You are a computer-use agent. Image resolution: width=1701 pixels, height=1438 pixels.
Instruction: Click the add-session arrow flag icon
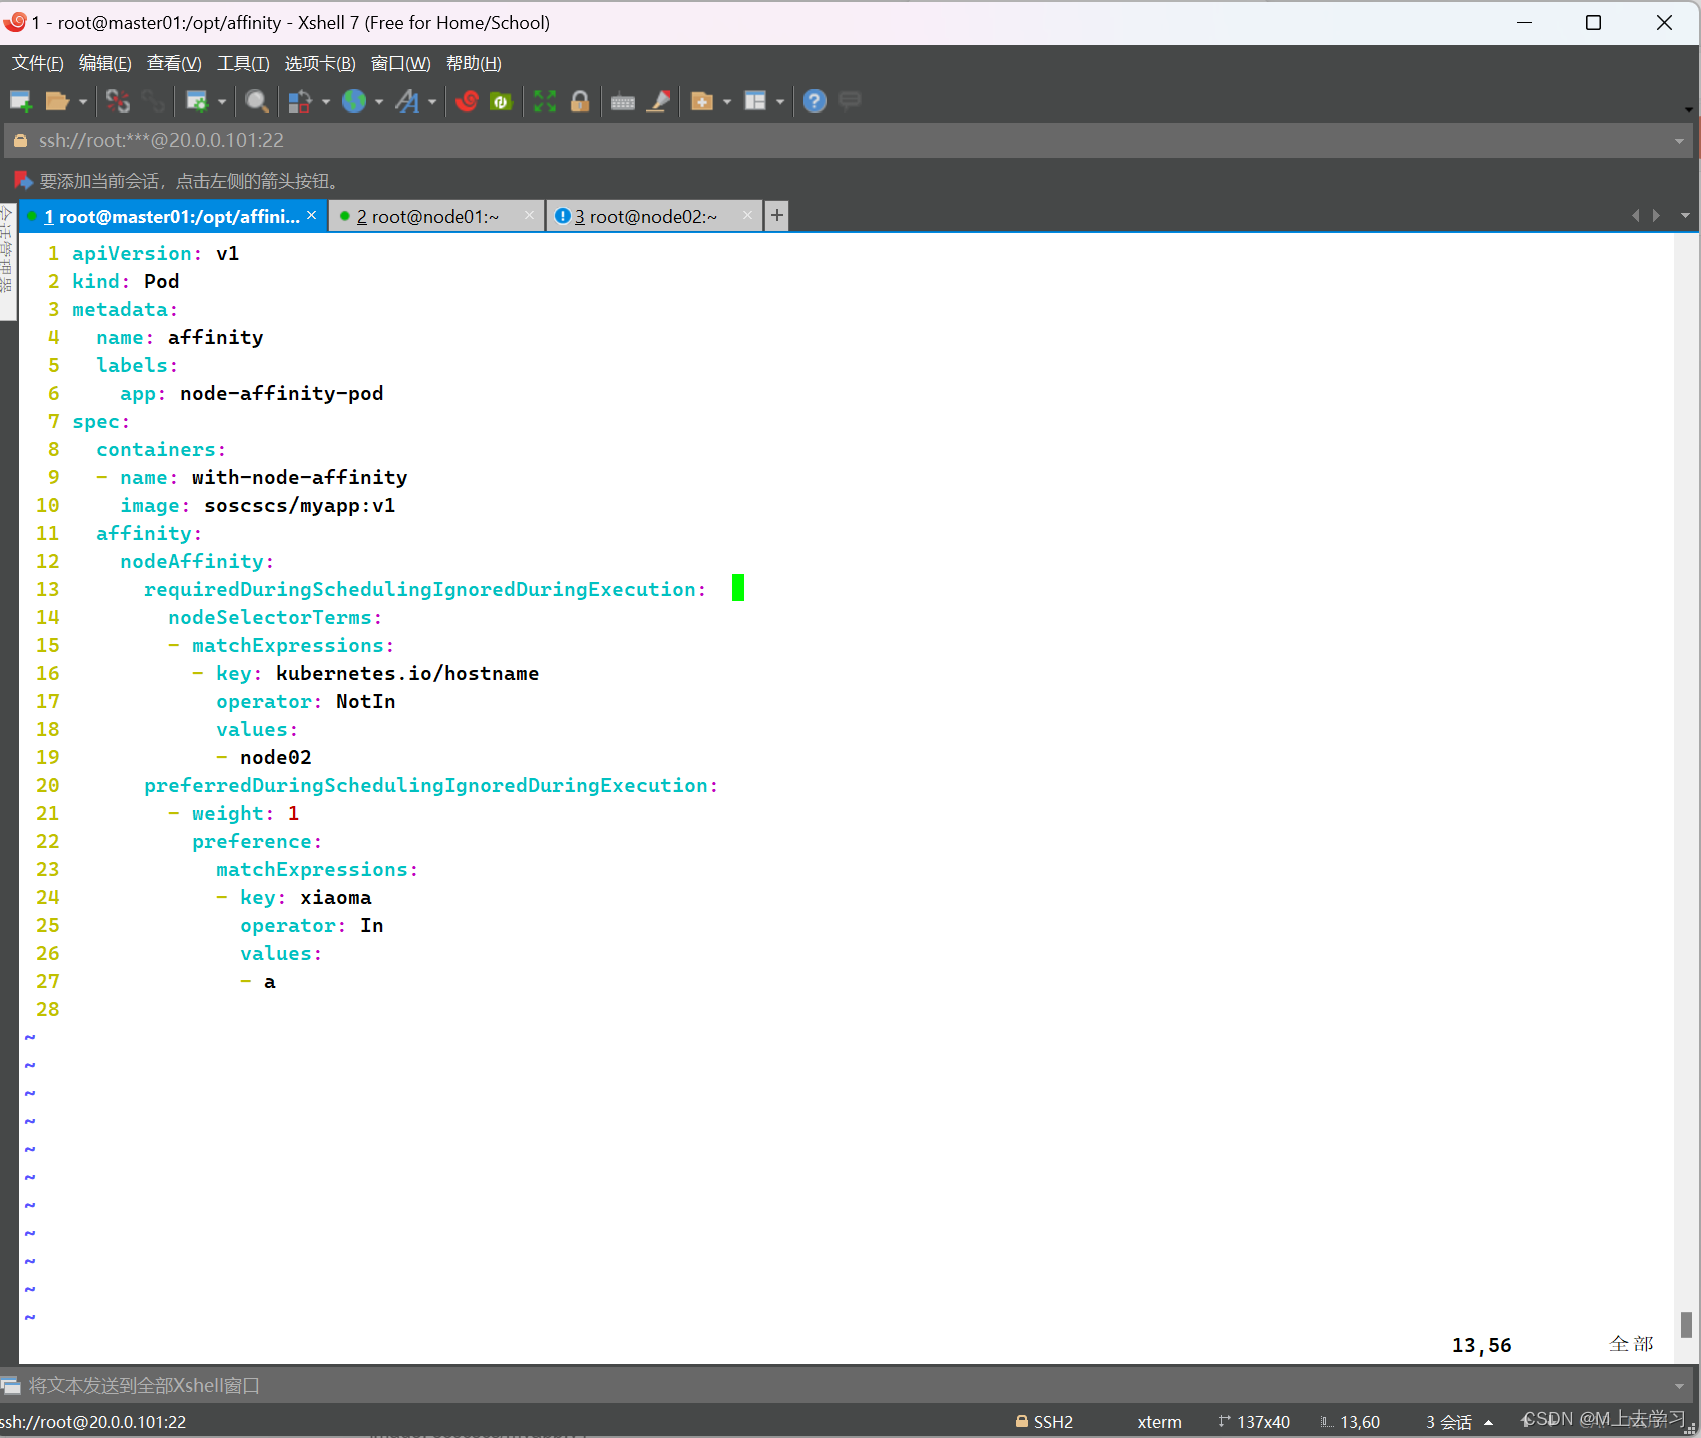point(22,181)
